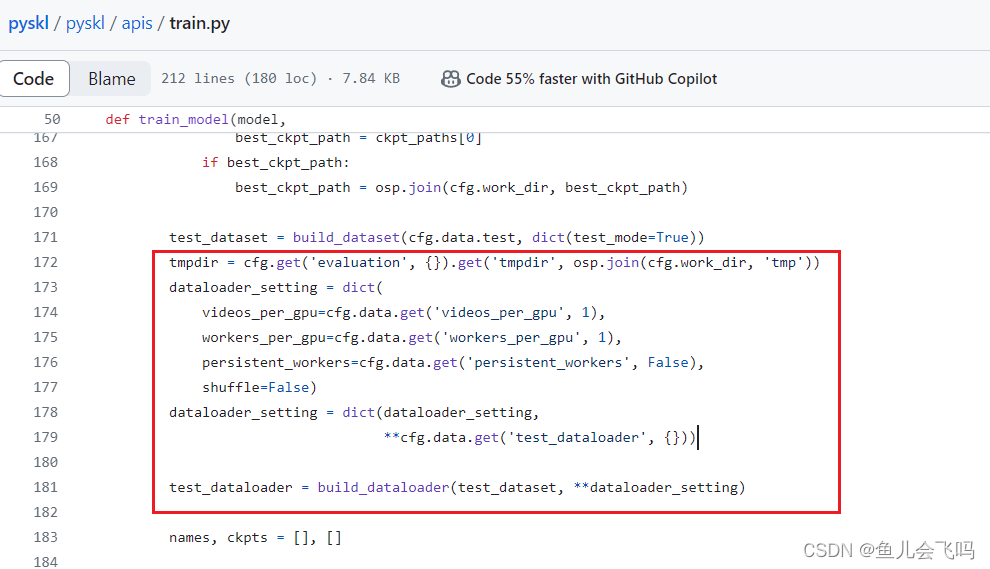Switch to the Blame tab
Viewport: 990px width, 569px height.
pos(111,79)
